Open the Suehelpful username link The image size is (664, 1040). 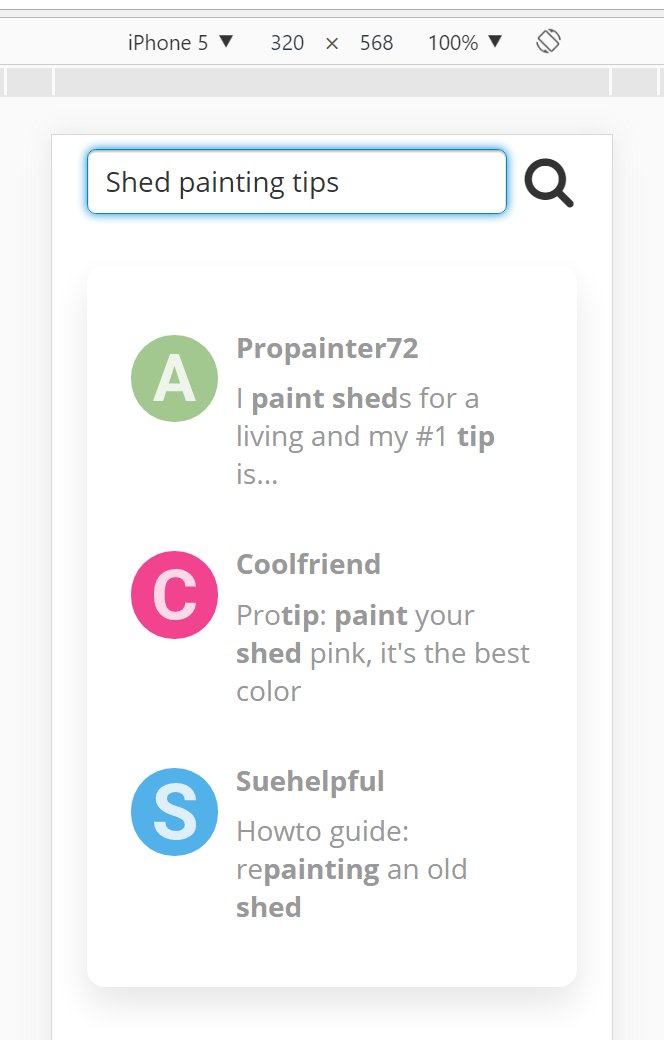click(x=310, y=781)
